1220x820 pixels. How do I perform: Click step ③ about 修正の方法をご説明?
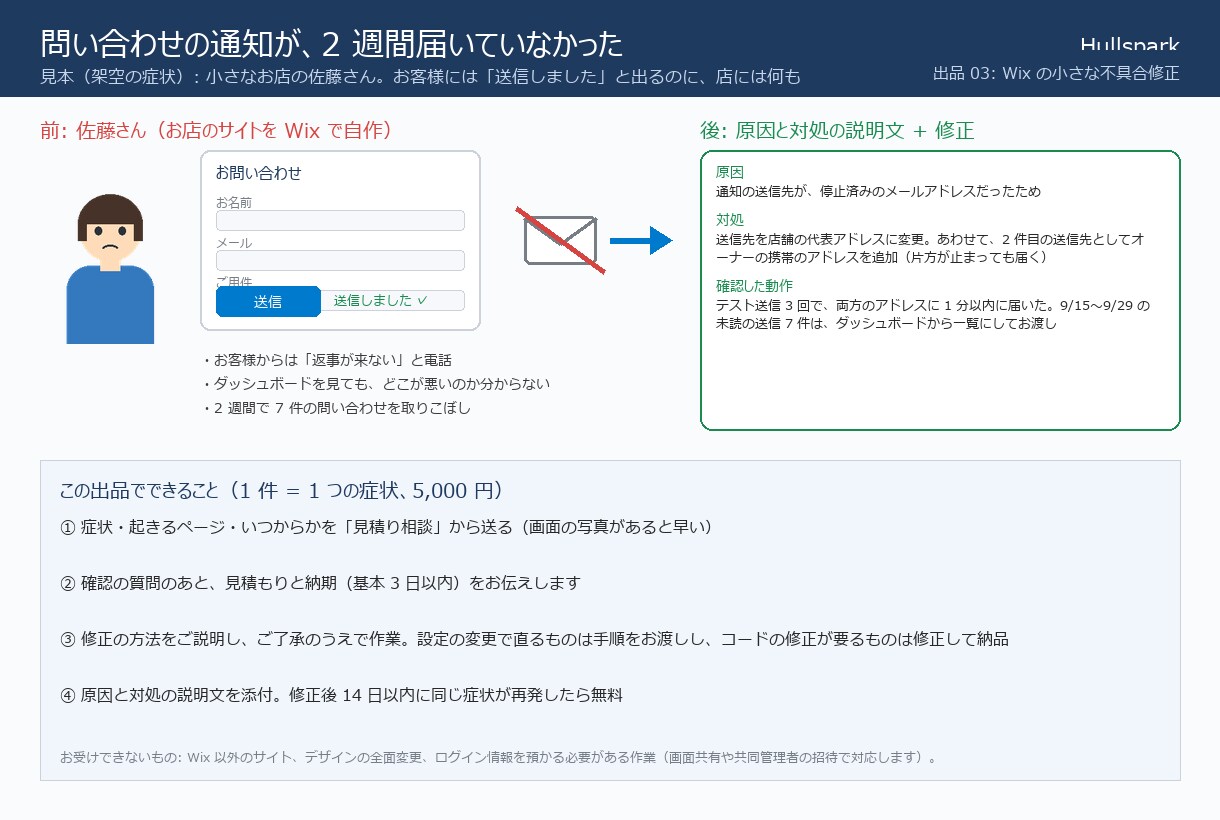coord(534,639)
